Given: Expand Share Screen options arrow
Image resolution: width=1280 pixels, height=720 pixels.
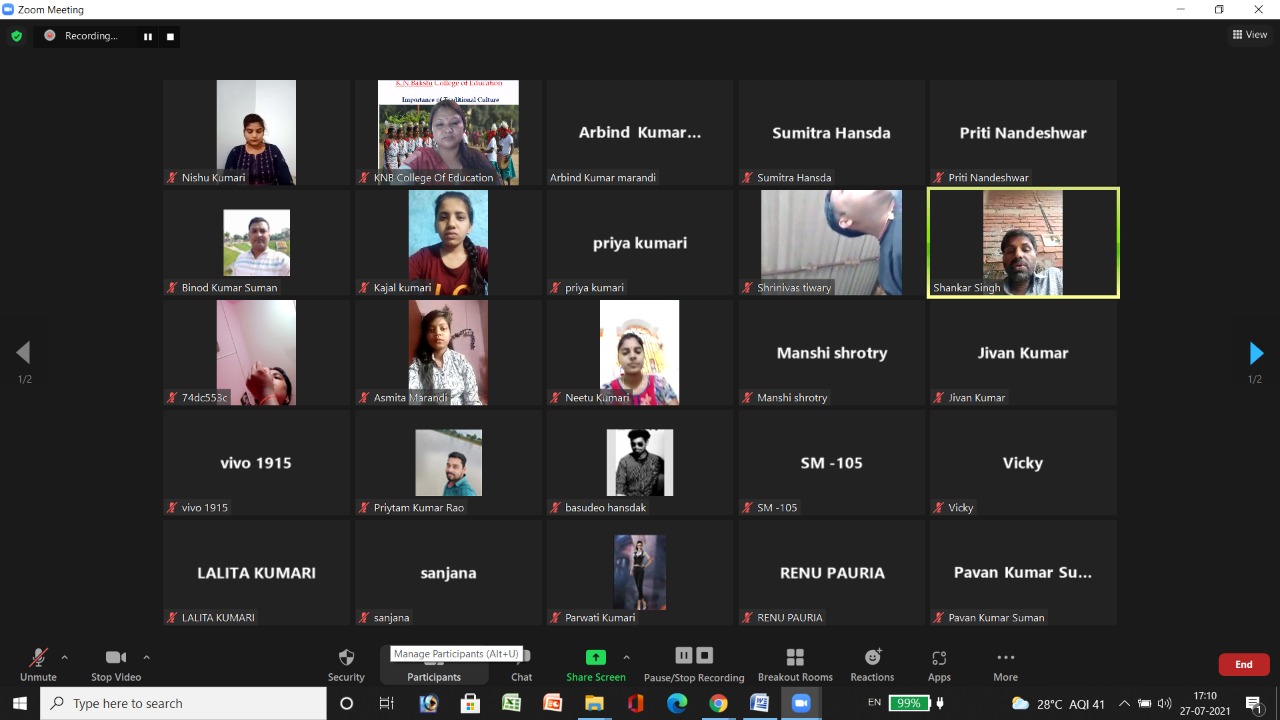Looking at the screenshot, I should pyautogui.click(x=626, y=657).
